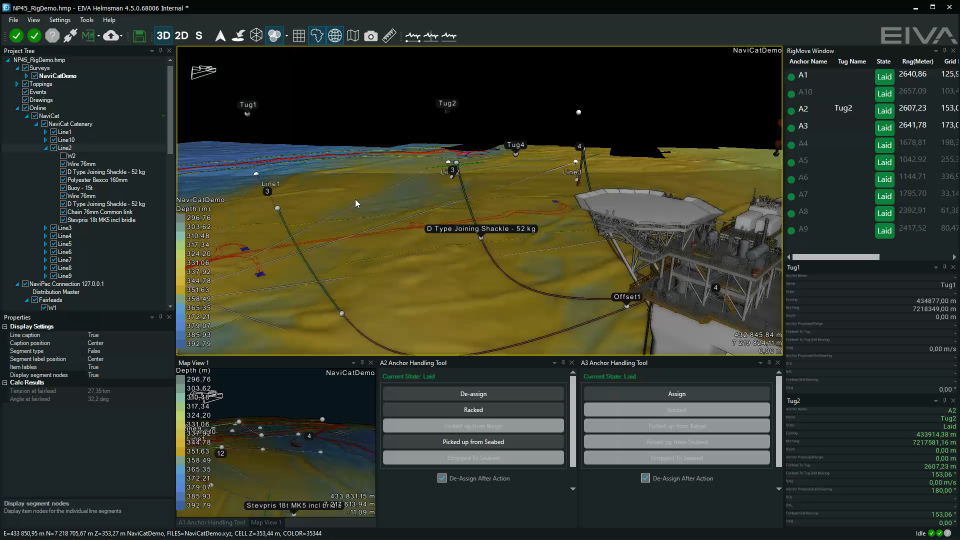Expand the Line3 tree node
Viewport: 960px width, 540px height.
pos(46,228)
